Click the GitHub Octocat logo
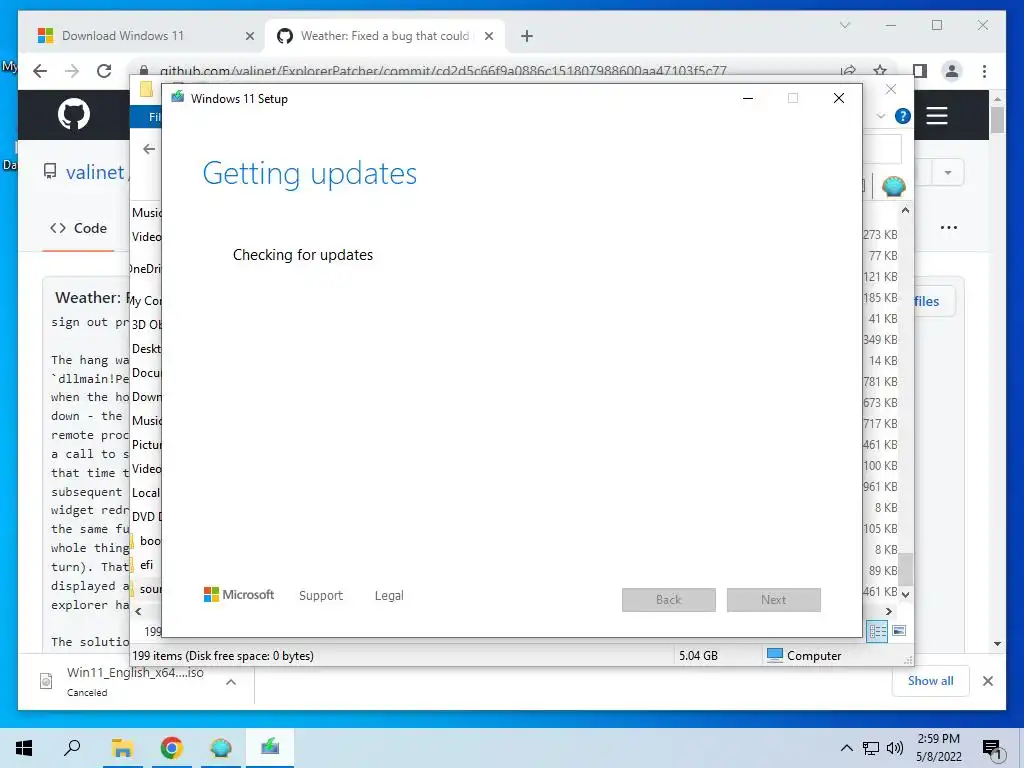The image size is (1024, 768). point(74,114)
